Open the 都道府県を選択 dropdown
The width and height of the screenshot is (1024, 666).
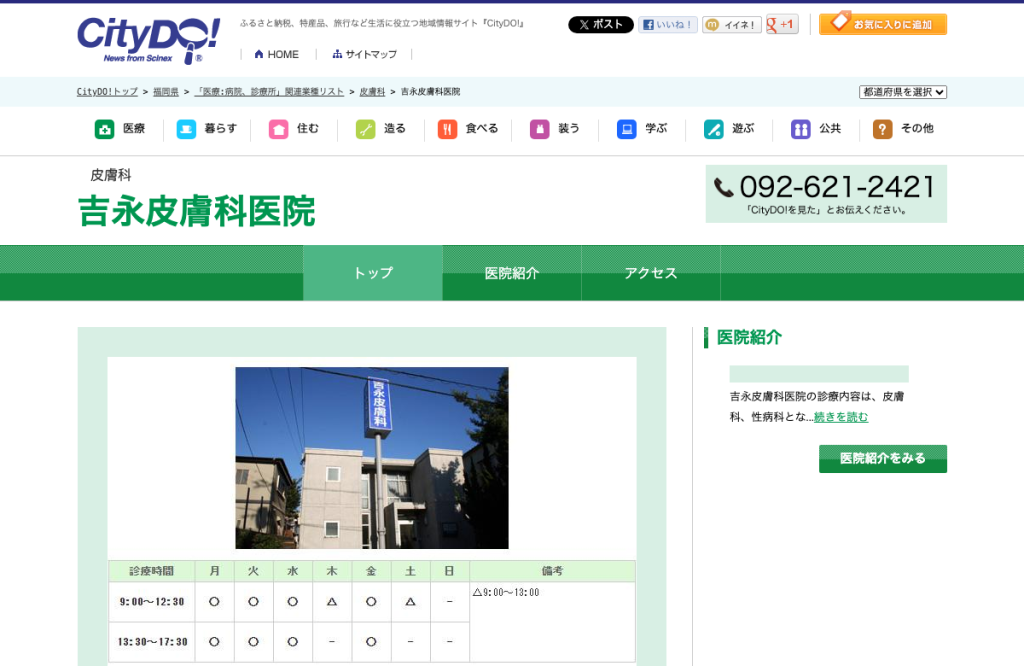(x=903, y=92)
